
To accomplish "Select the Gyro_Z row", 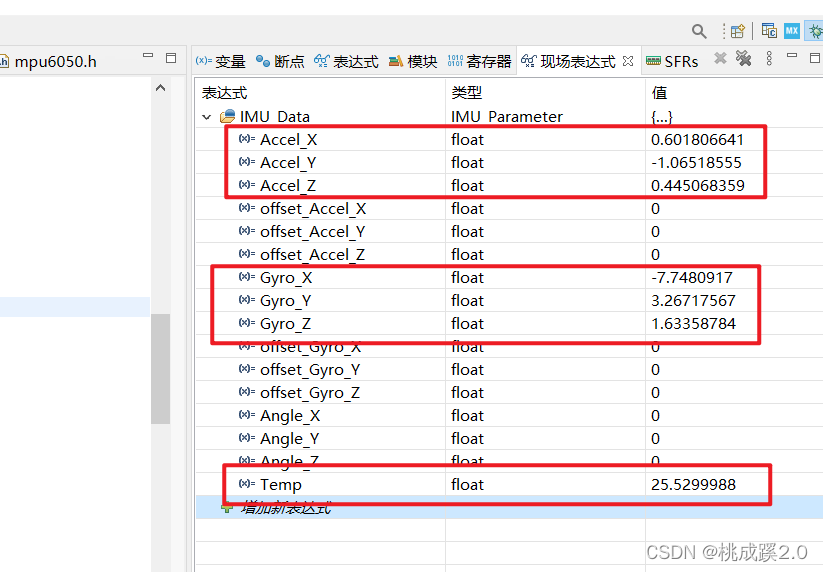I will pos(509,324).
